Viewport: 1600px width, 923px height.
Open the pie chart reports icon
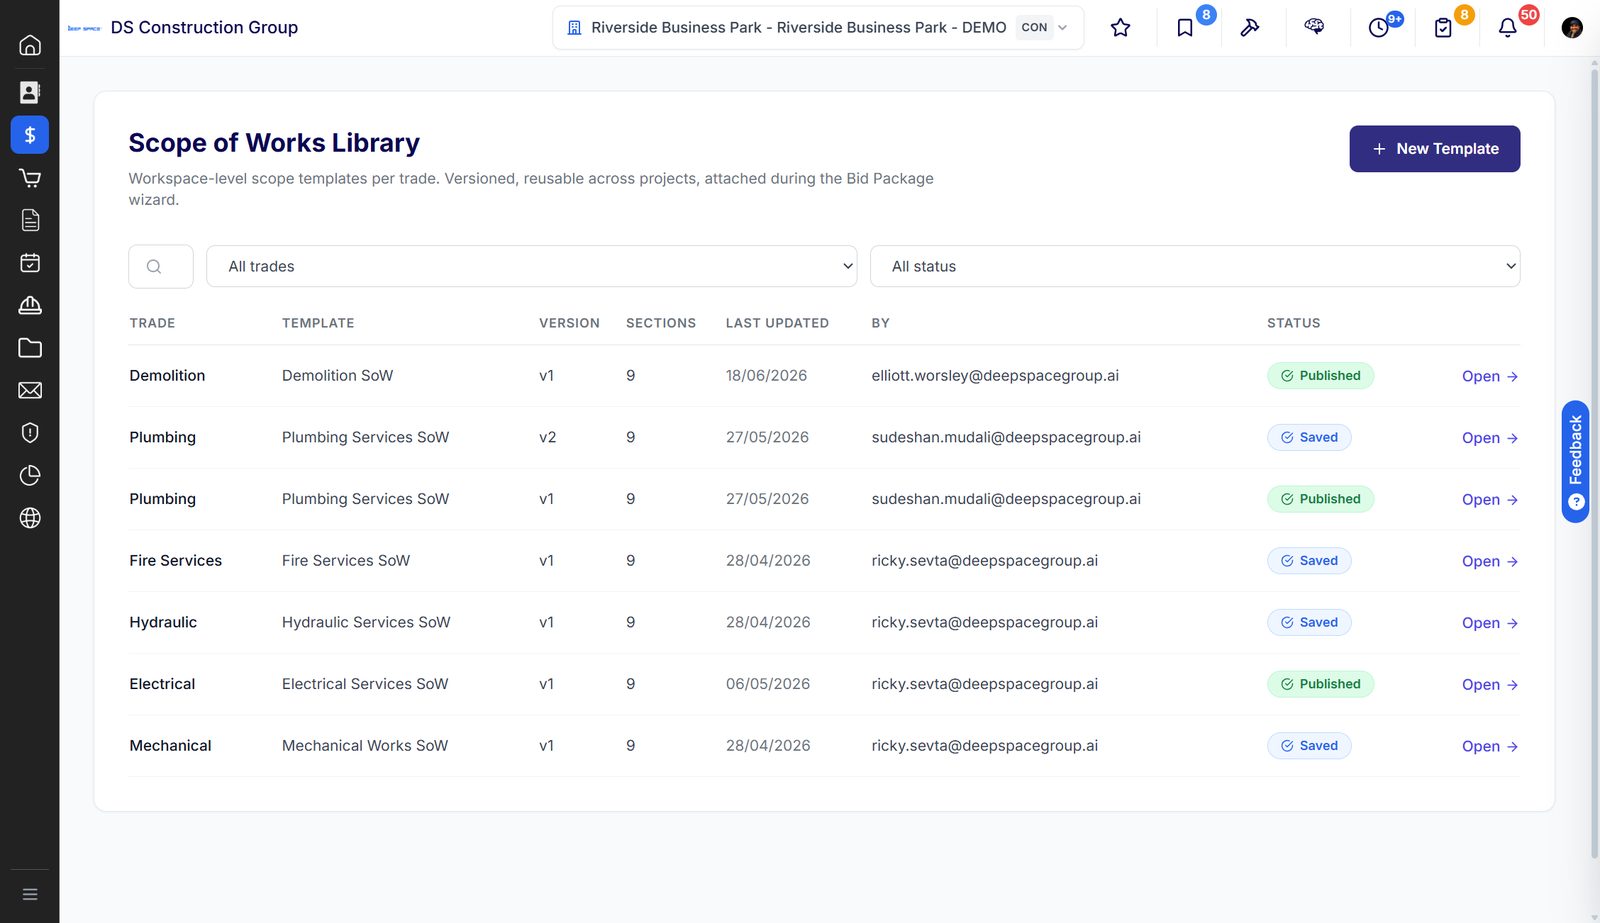[30, 475]
